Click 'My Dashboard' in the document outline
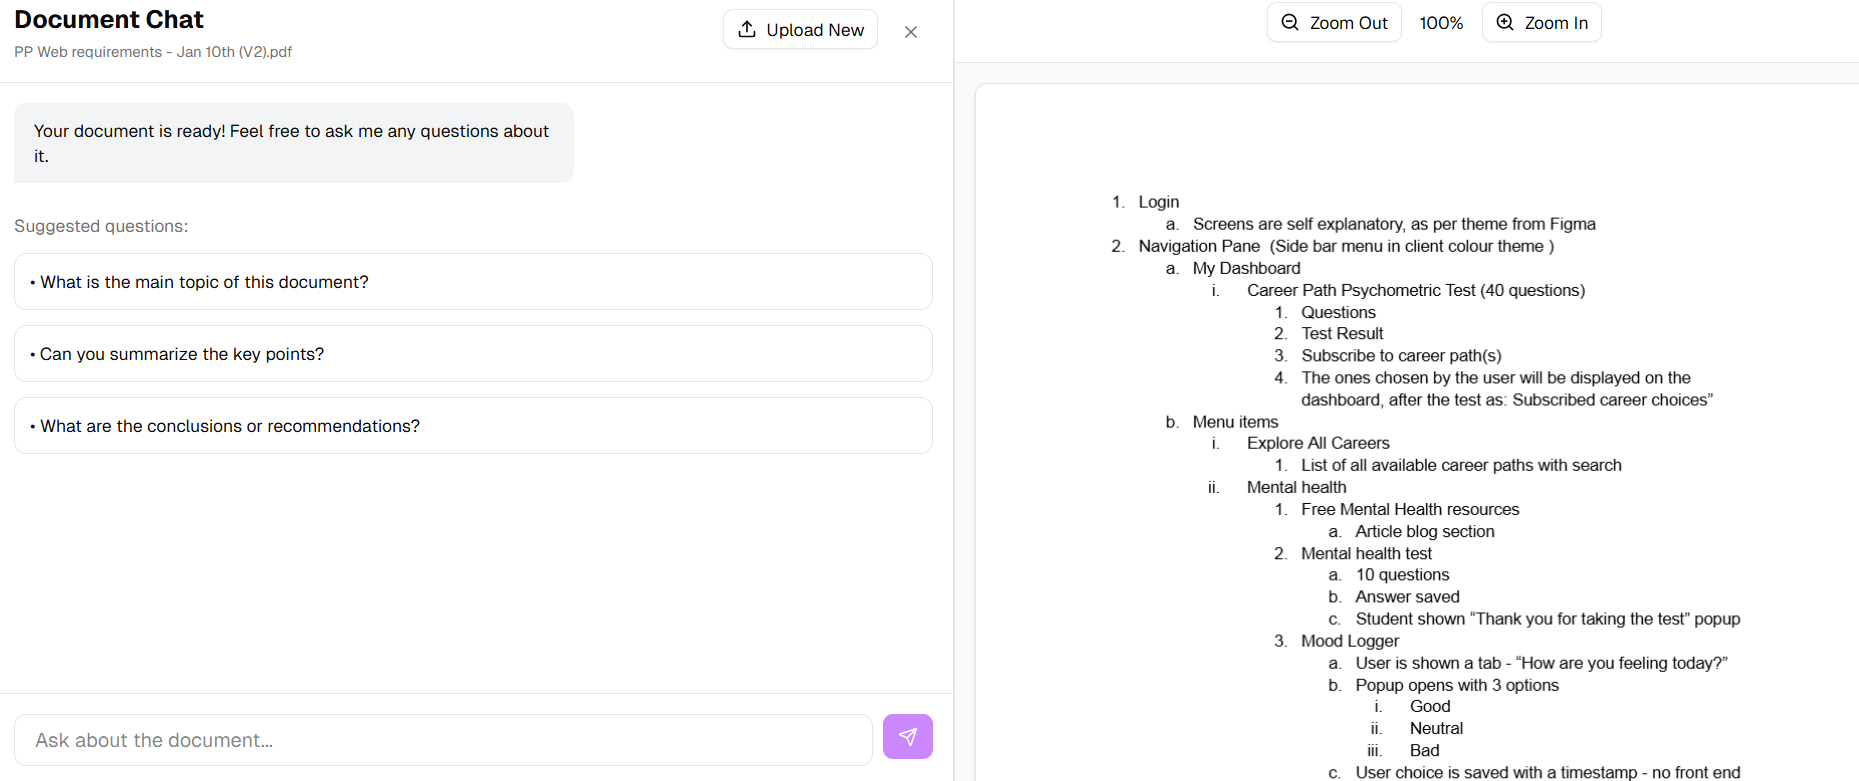Viewport: 1859px width, 781px height. click(1246, 268)
